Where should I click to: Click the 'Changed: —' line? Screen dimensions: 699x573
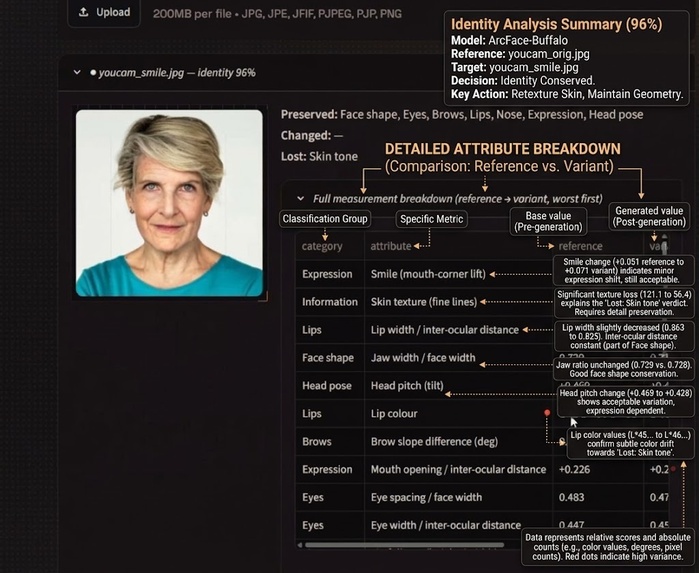click(x=312, y=136)
